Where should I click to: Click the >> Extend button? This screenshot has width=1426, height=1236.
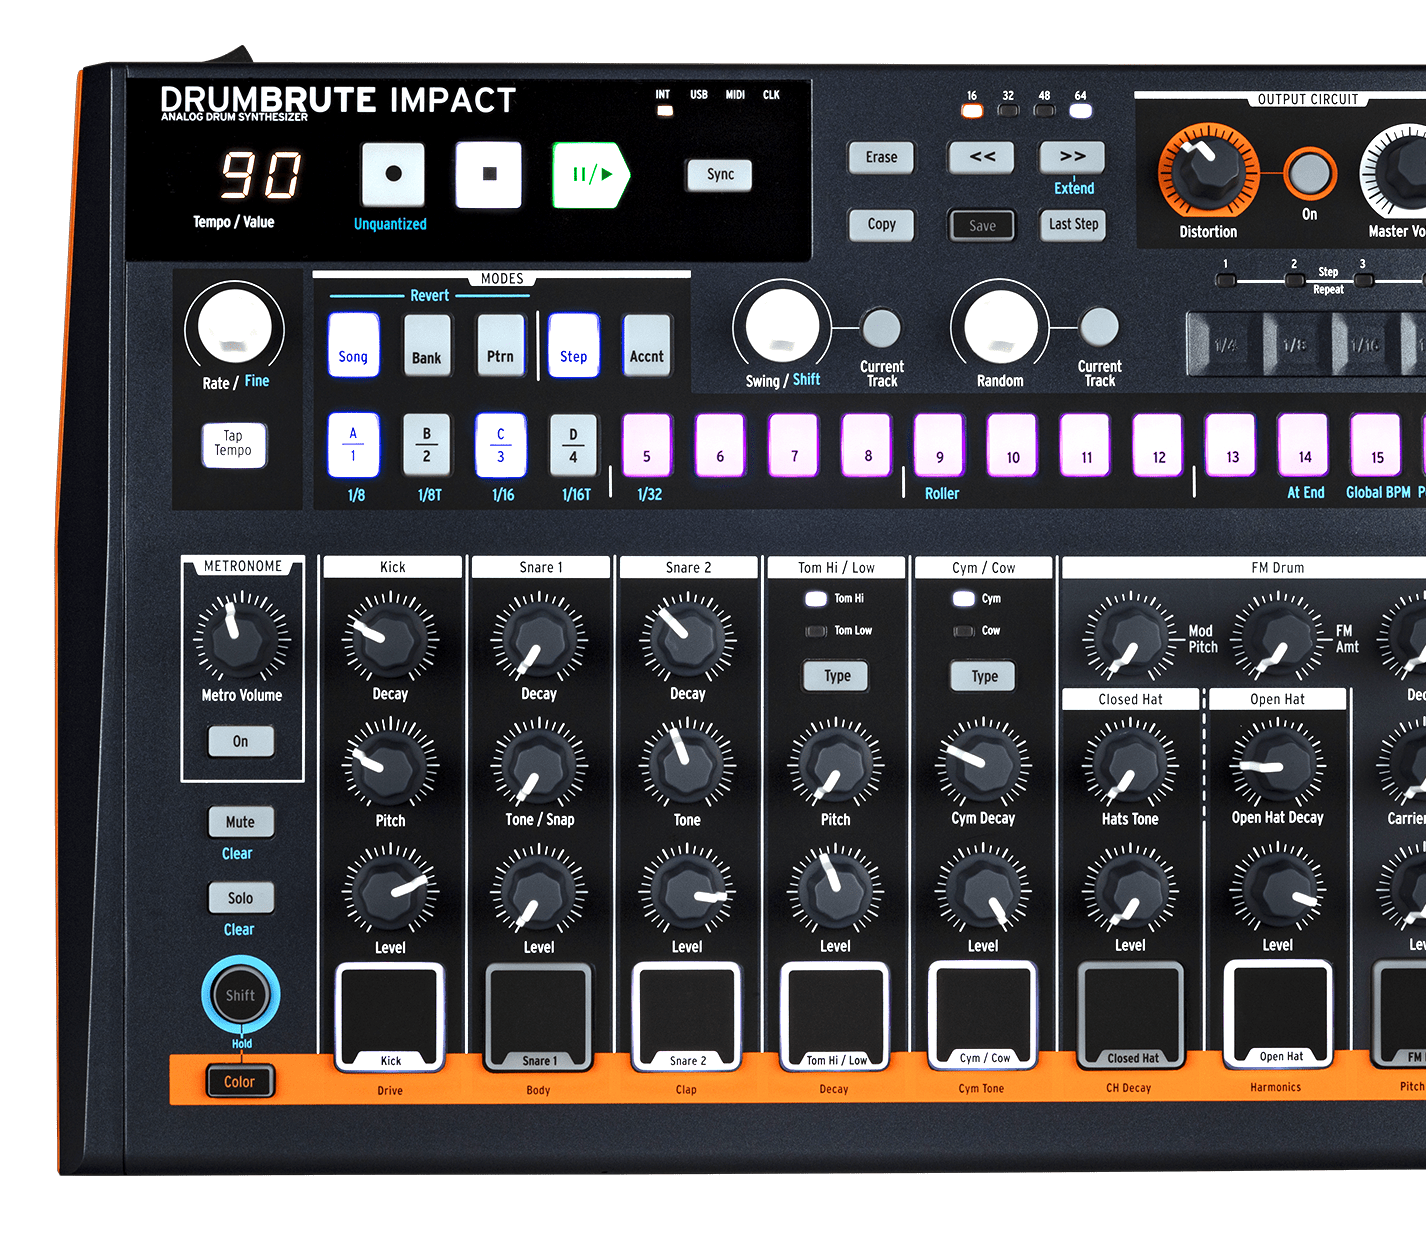[1073, 157]
